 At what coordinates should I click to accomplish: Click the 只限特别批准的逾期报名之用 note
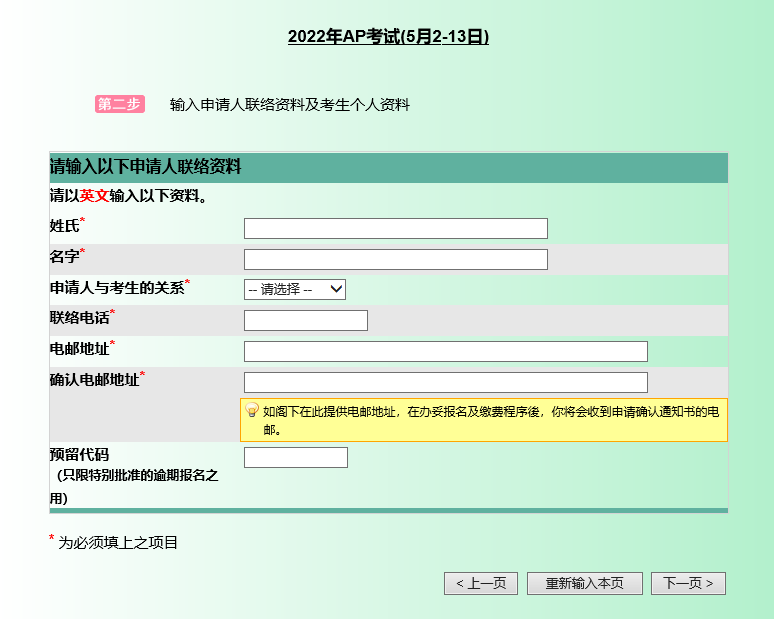pos(134,487)
